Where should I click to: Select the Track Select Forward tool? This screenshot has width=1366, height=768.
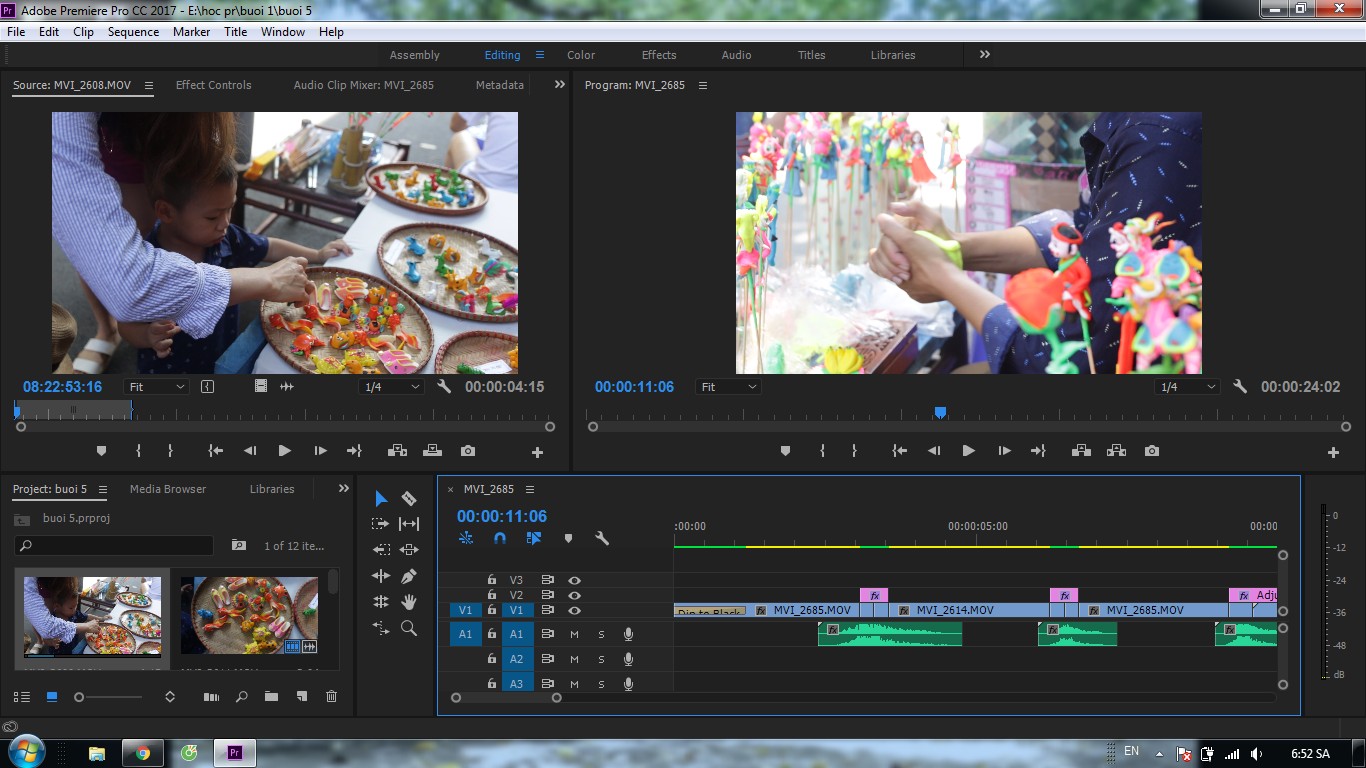381,523
